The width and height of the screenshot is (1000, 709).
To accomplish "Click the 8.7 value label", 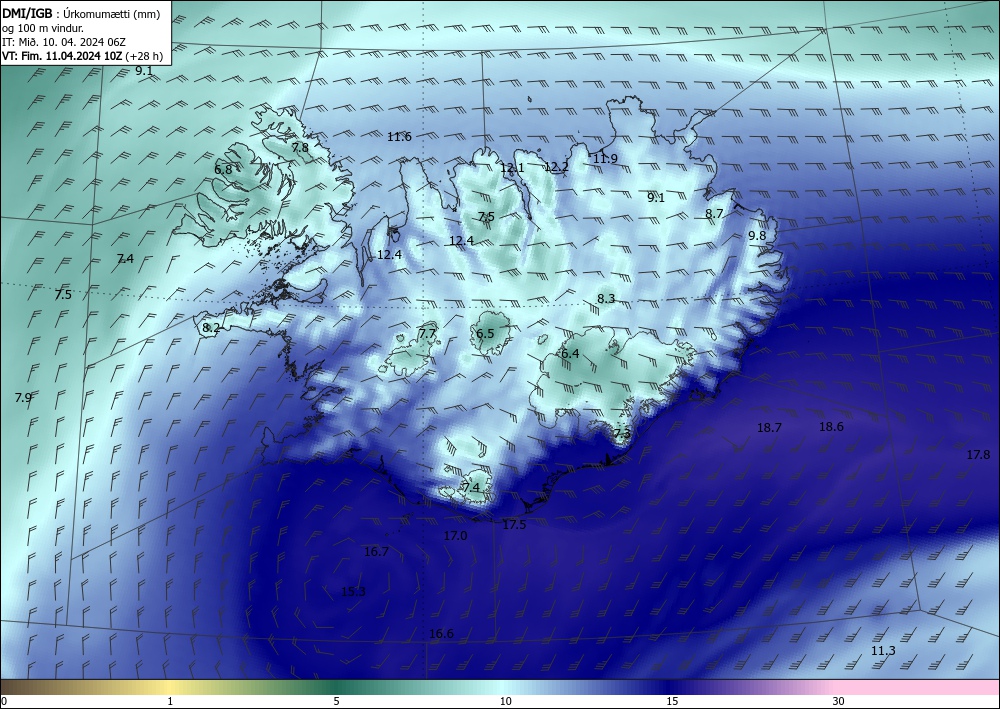I will 714,214.
